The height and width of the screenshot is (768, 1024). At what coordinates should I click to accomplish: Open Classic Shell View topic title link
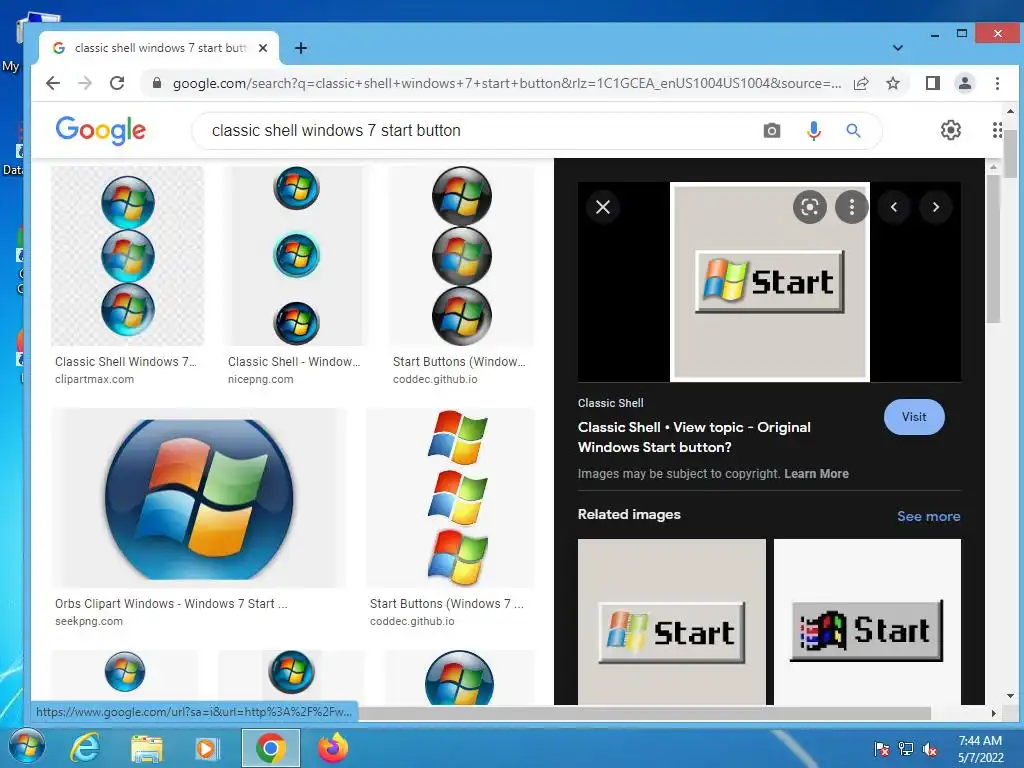coord(694,437)
